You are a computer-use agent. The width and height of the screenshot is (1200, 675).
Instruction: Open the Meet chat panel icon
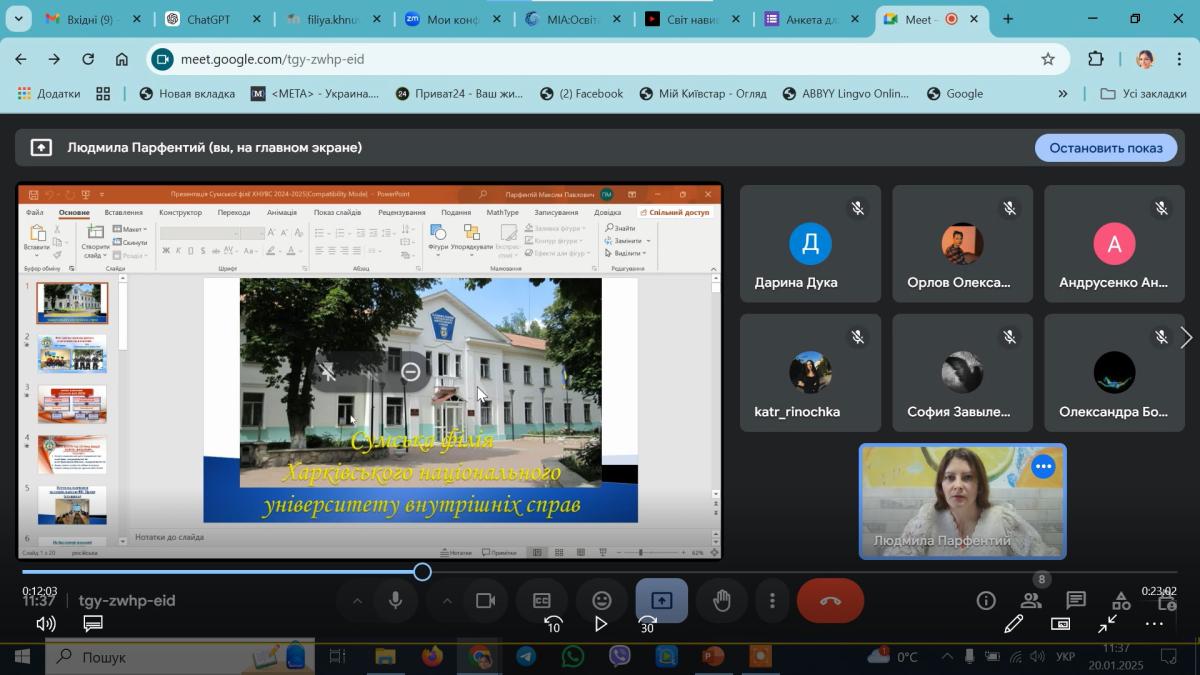point(1076,600)
